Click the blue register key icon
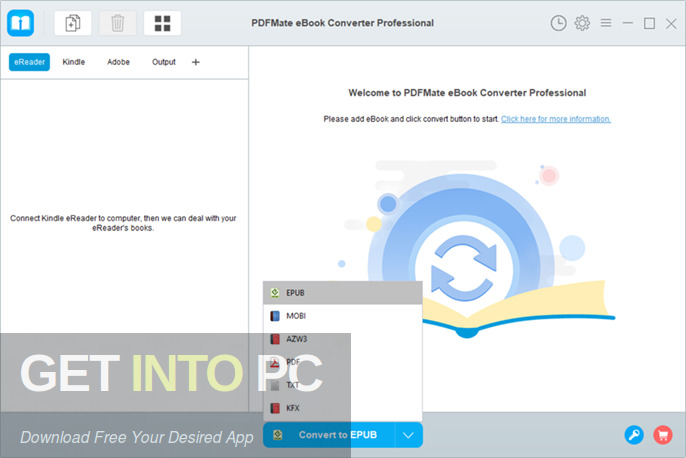This screenshot has height=458, width=686. [x=634, y=435]
